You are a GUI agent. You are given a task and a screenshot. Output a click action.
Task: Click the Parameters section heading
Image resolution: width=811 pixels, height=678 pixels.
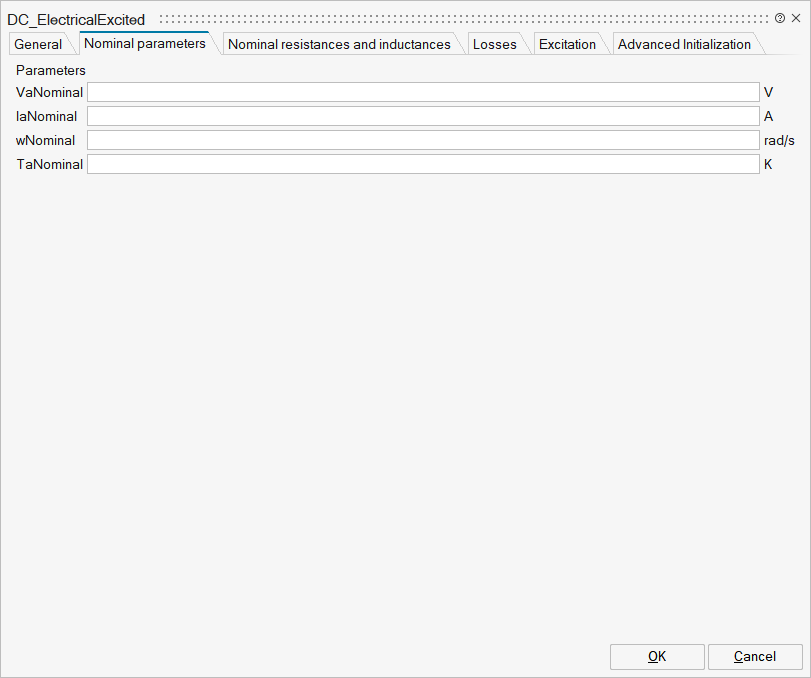point(51,71)
